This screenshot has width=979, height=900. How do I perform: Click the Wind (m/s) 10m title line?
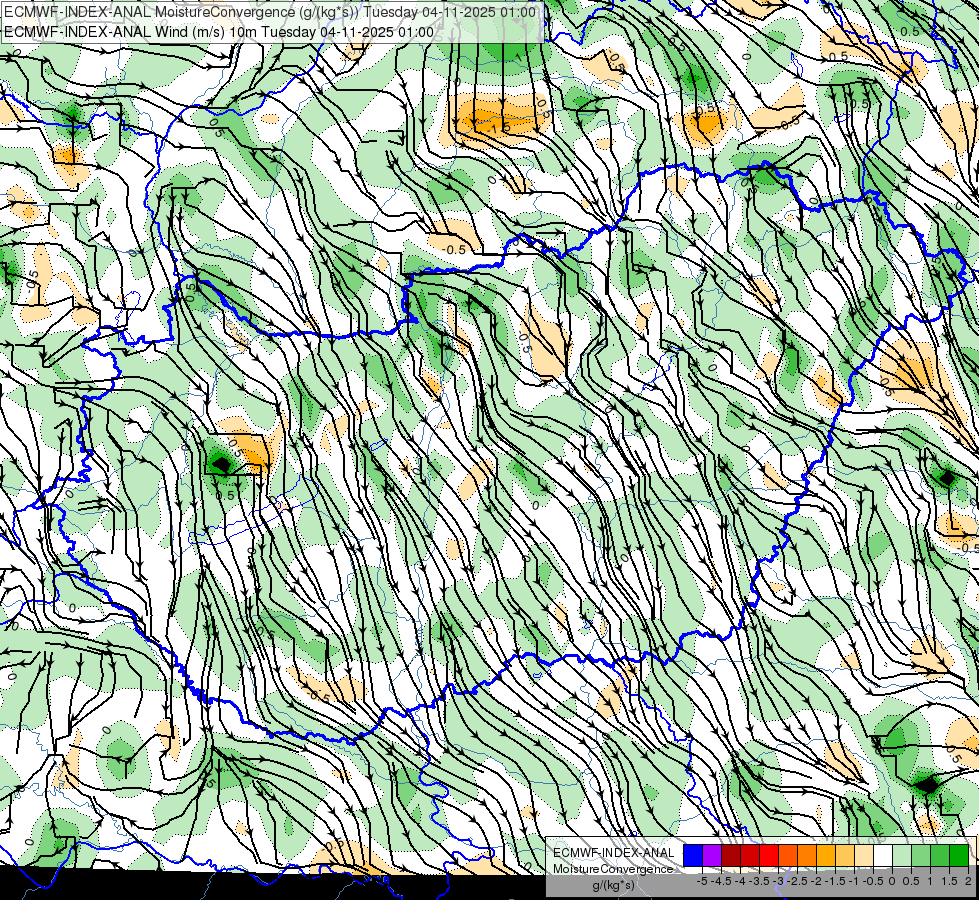coord(219,31)
